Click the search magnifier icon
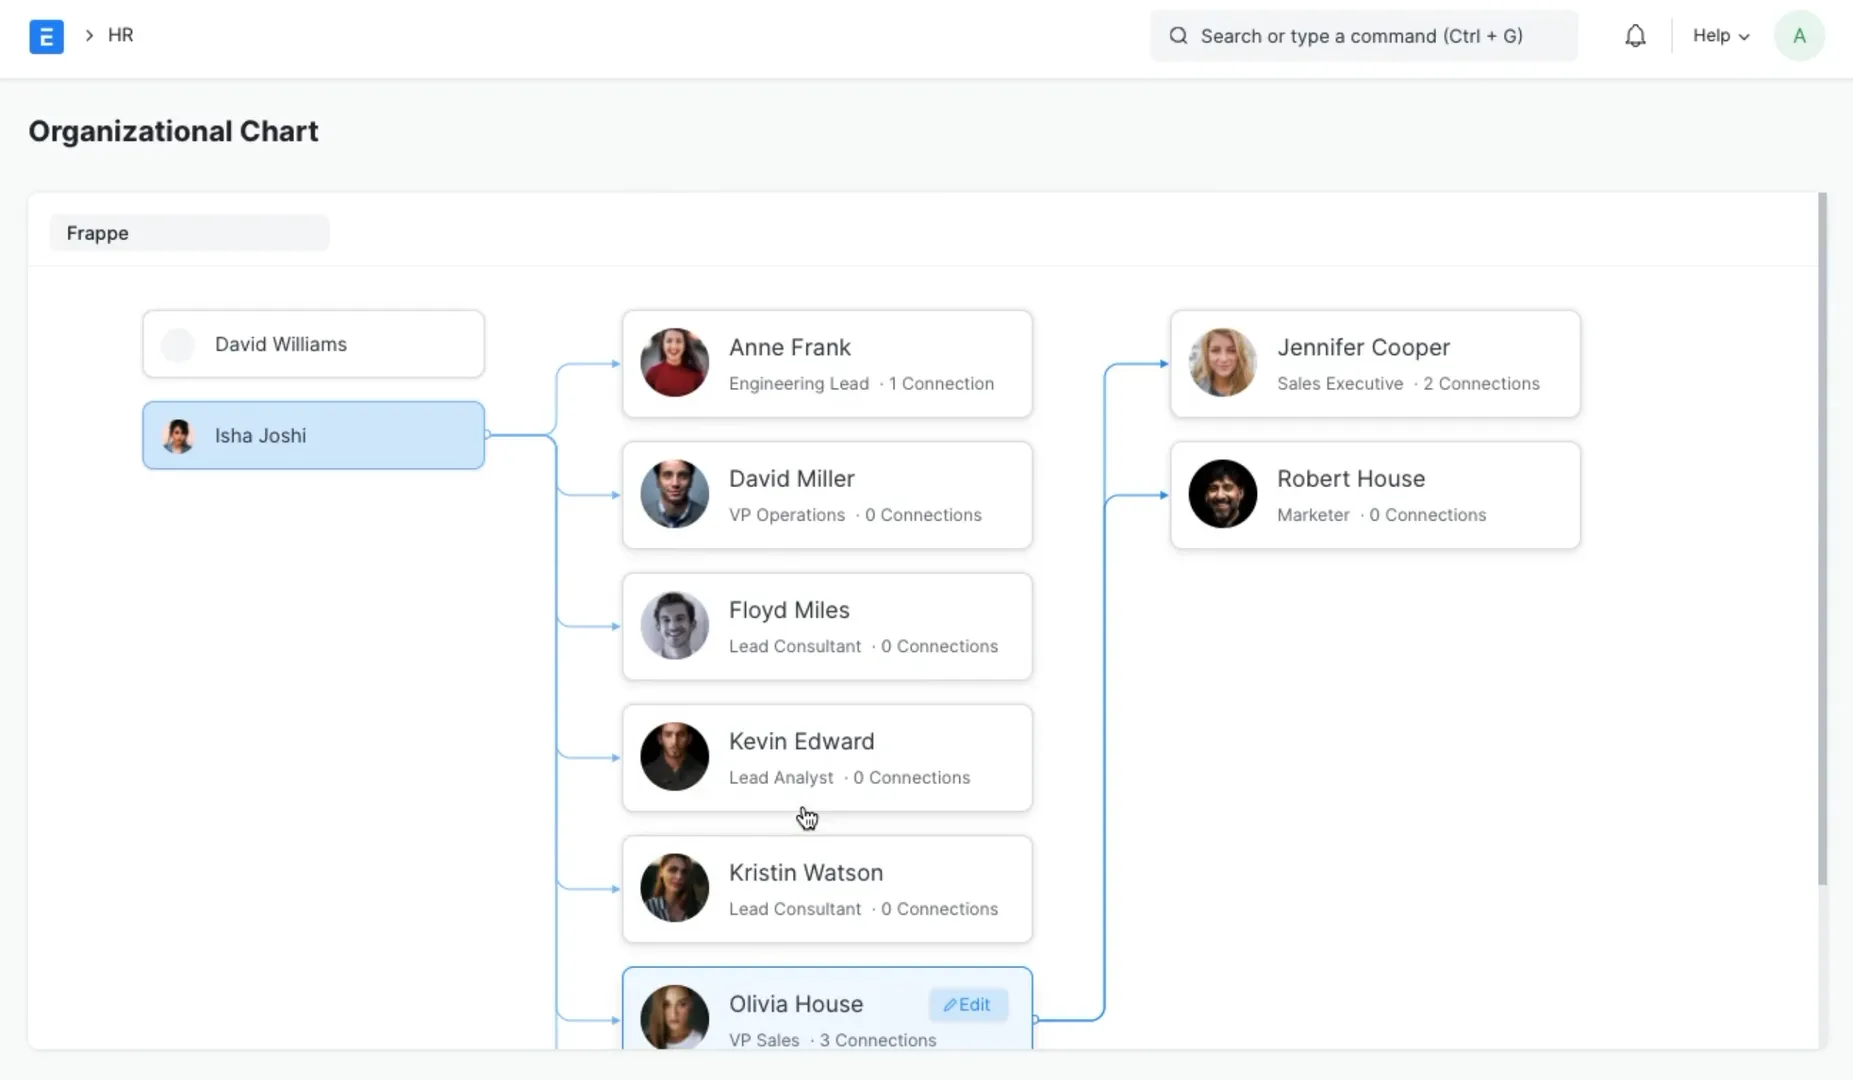This screenshot has width=1853, height=1080. [x=1178, y=36]
